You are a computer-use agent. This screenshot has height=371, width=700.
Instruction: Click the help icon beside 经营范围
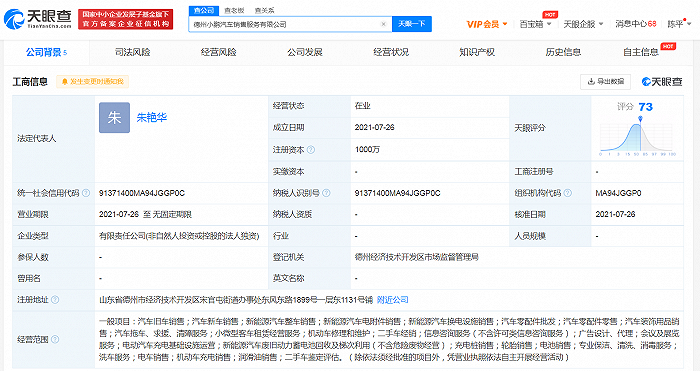55,339
